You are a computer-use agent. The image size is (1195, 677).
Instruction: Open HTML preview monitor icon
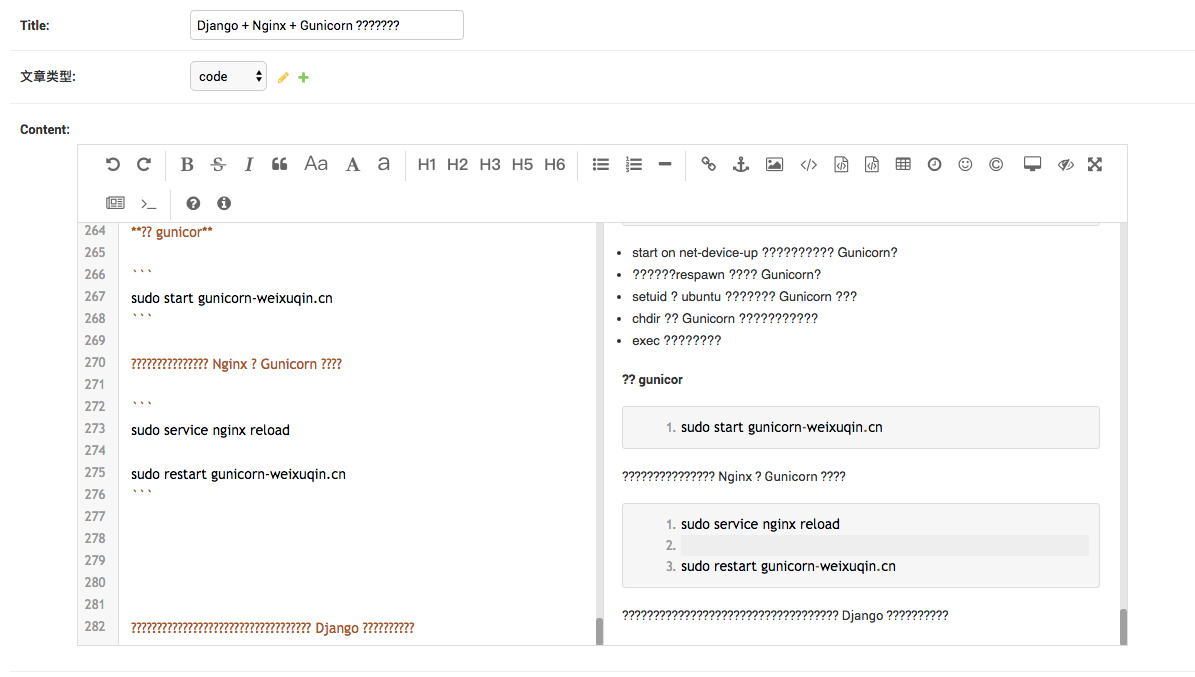[1033, 165]
